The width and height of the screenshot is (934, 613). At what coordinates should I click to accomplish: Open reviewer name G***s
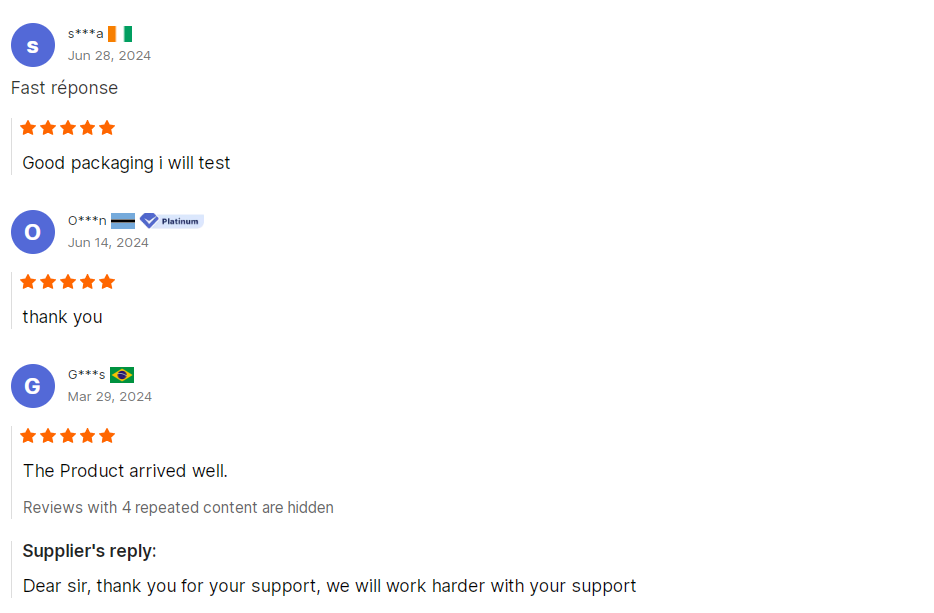coord(87,375)
